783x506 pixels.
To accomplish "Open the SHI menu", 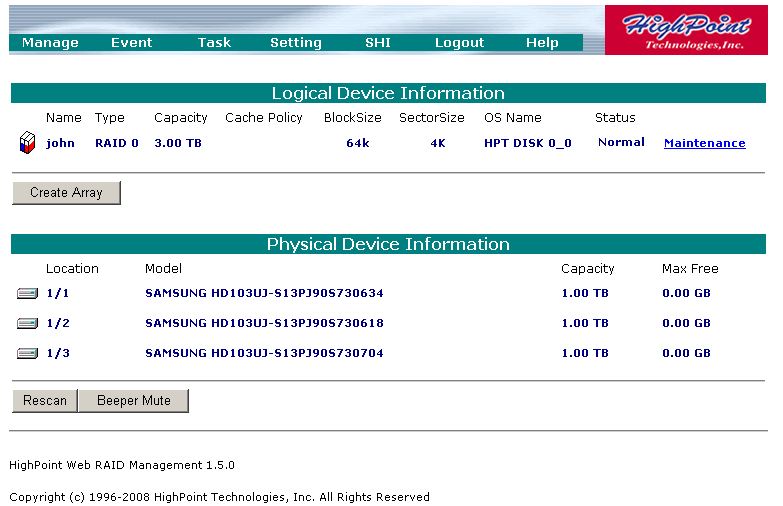I will click(378, 42).
